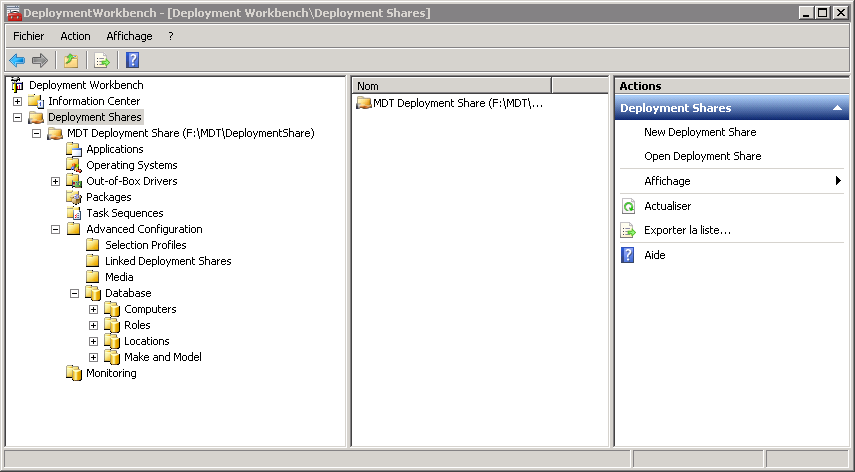Click the Deployment Workbench root node icon
This screenshot has width=855, height=472.
point(17,85)
